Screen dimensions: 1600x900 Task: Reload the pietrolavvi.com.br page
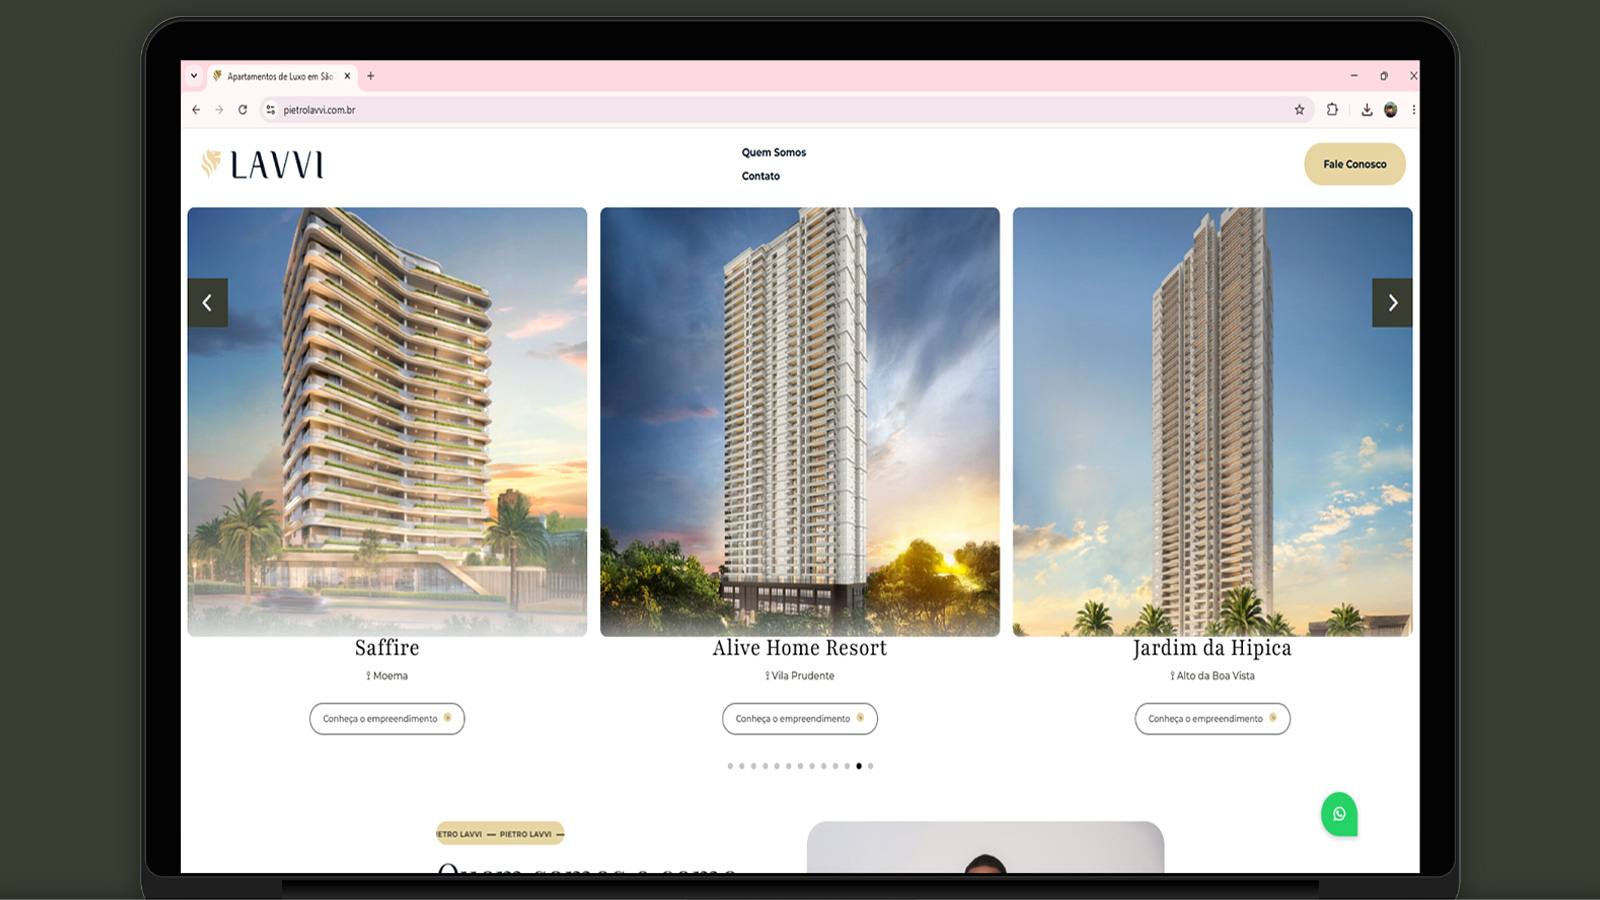[242, 110]
